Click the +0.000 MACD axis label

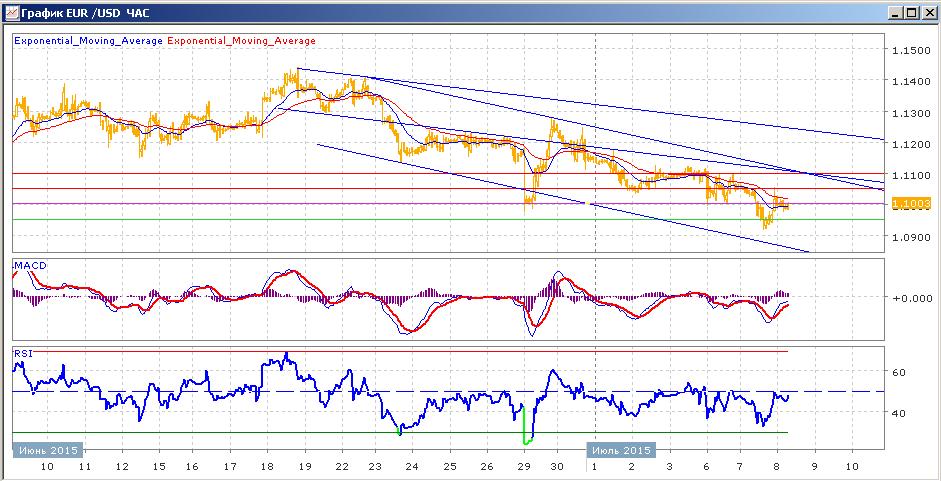coord(910,297)
